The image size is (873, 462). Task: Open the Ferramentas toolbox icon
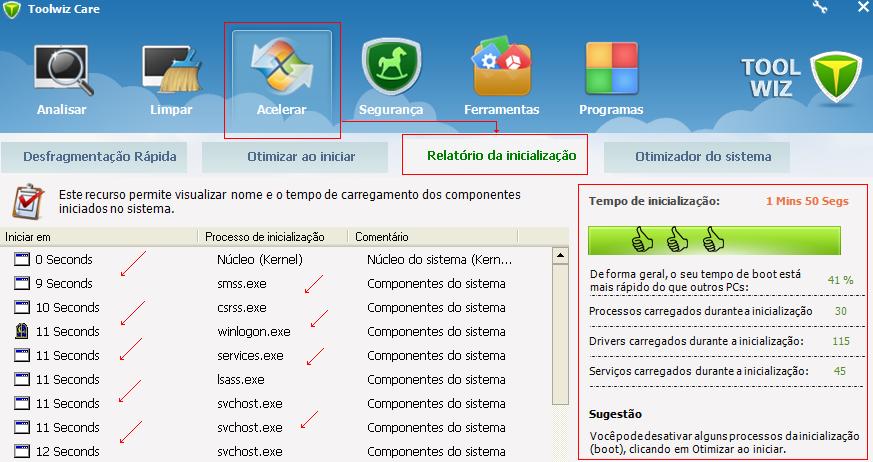click(x=501, y=67)
